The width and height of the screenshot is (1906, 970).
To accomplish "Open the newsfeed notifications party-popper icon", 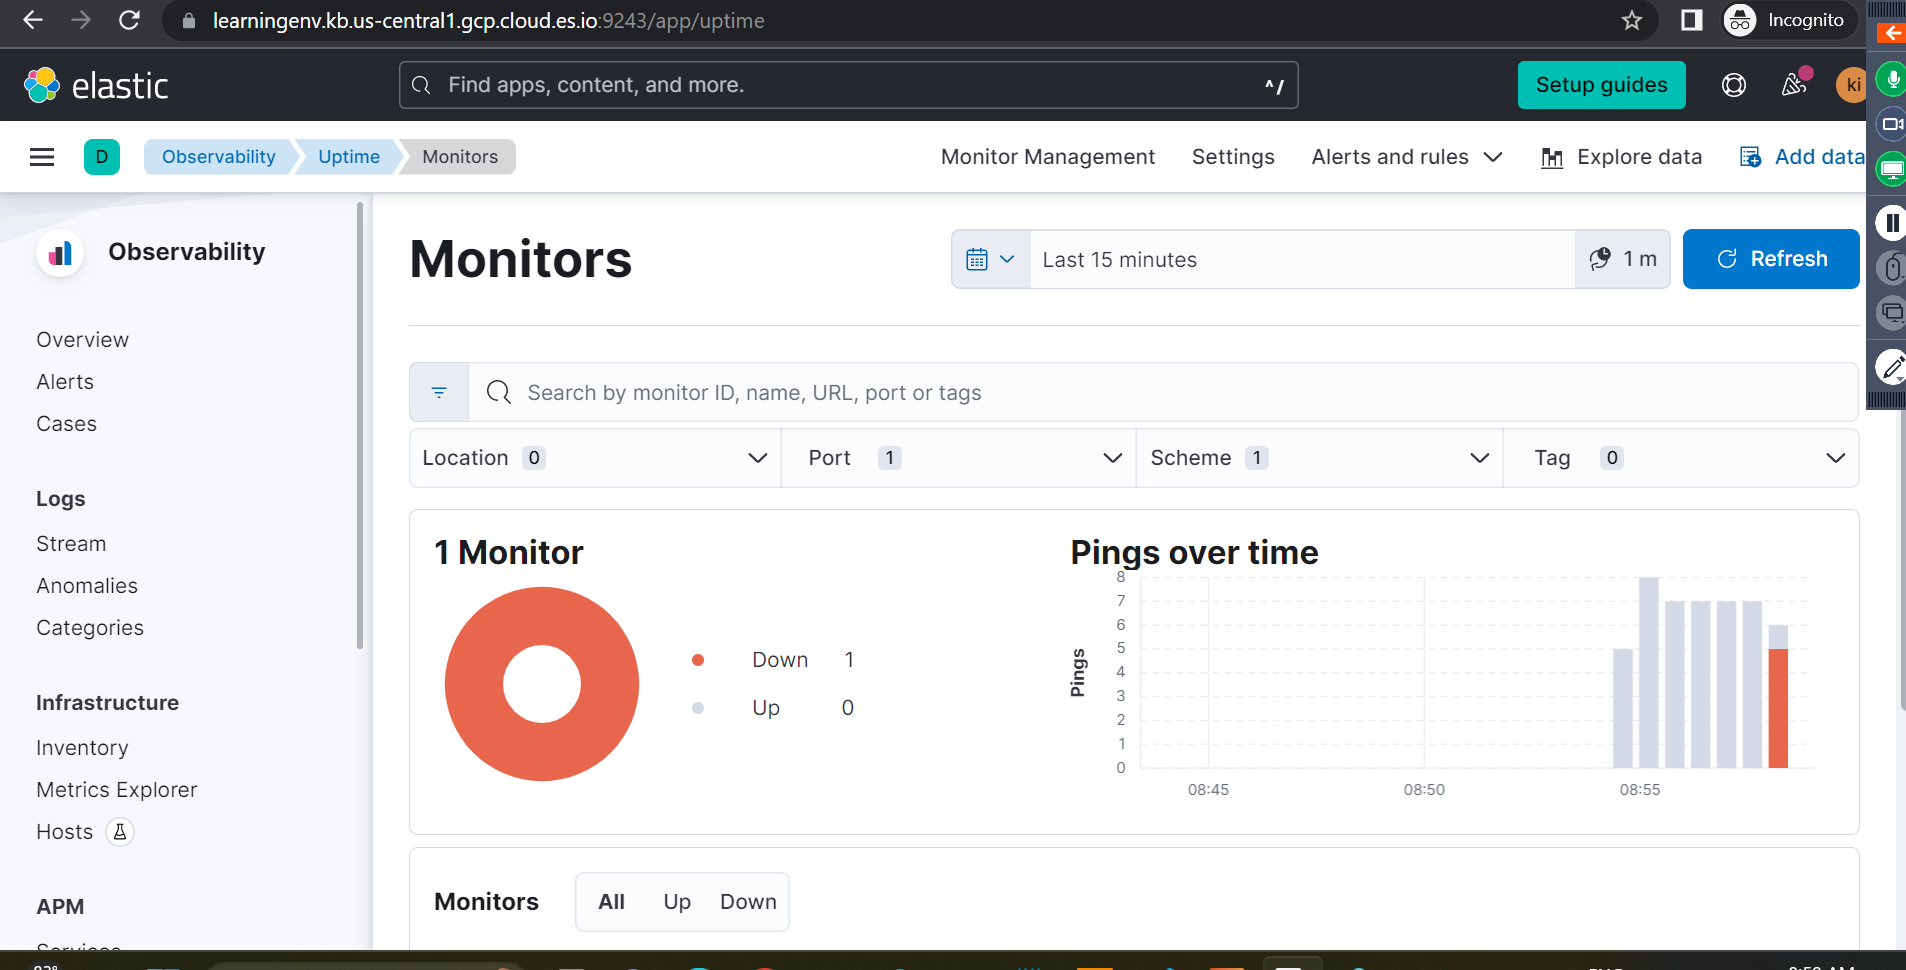I will (x=1793, y=85).
